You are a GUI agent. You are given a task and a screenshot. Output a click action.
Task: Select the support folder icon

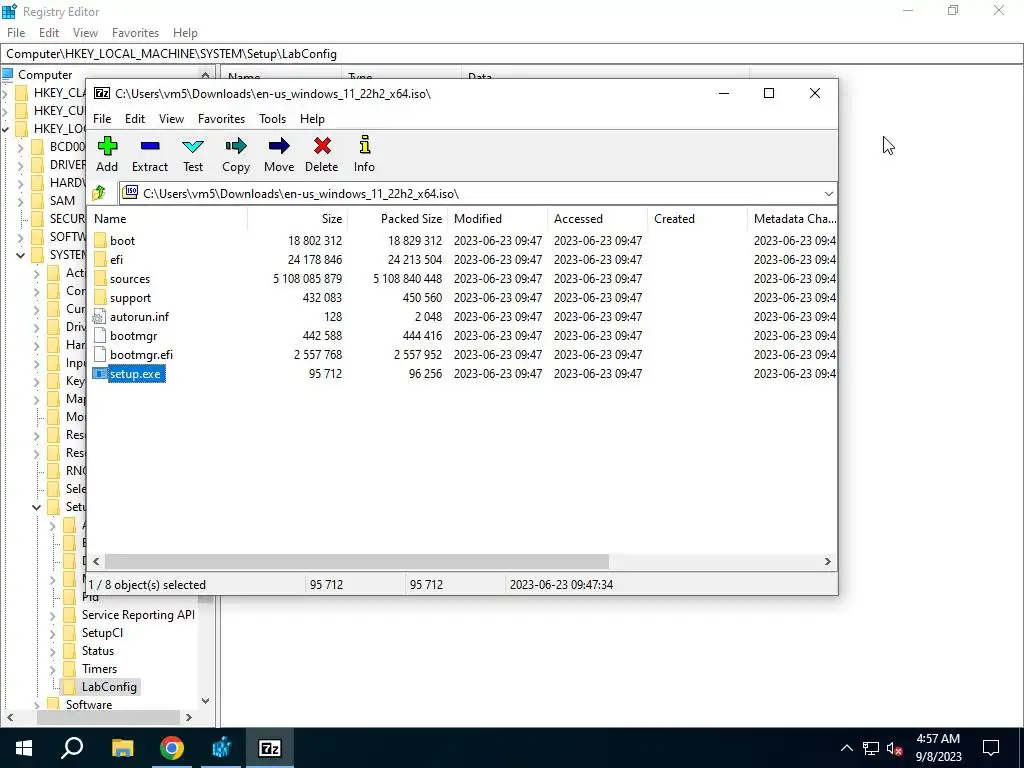point(99,297)
